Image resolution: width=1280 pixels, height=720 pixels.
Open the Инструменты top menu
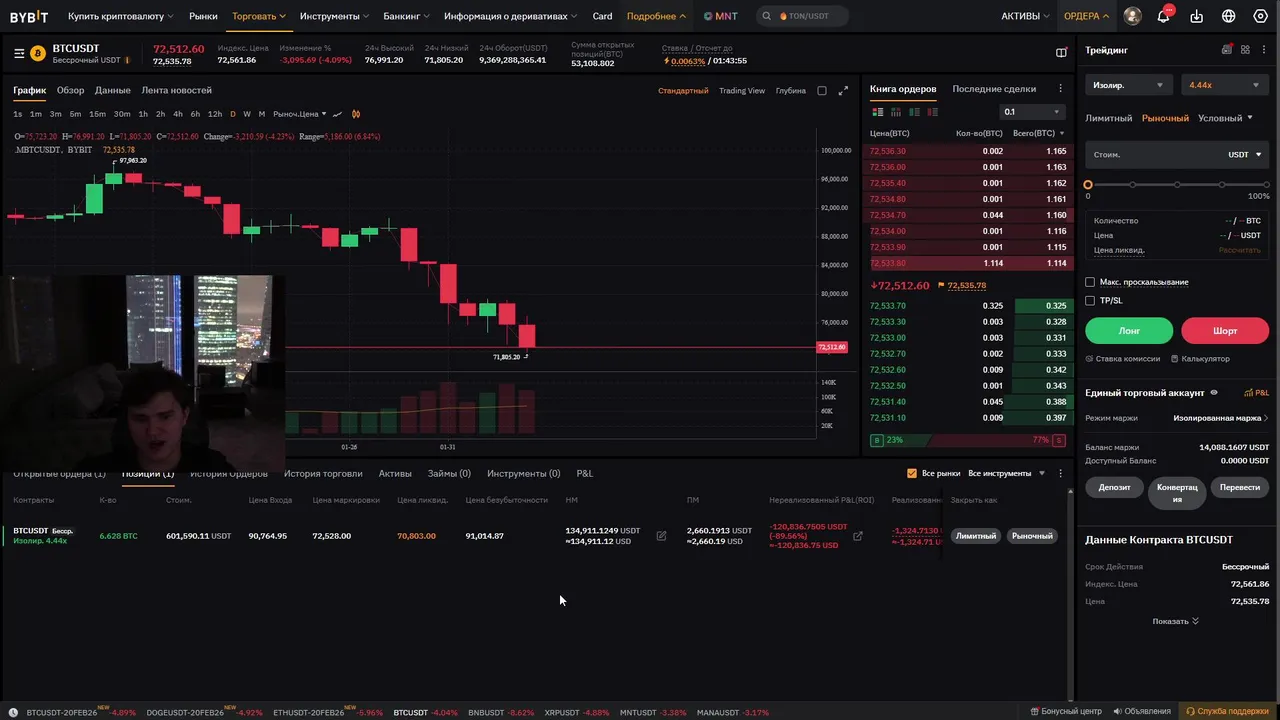click(335, 16)
